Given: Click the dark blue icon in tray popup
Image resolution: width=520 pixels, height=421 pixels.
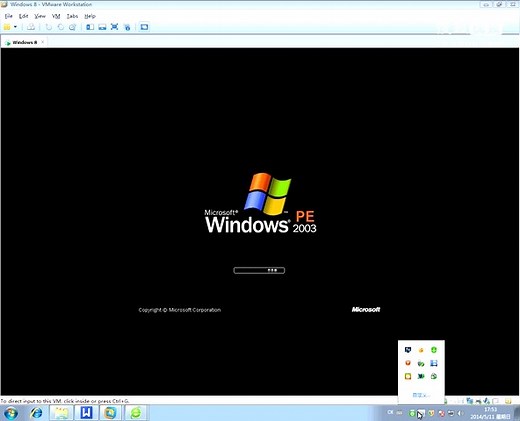Looking at the screenshot, I should pos(408,350).
